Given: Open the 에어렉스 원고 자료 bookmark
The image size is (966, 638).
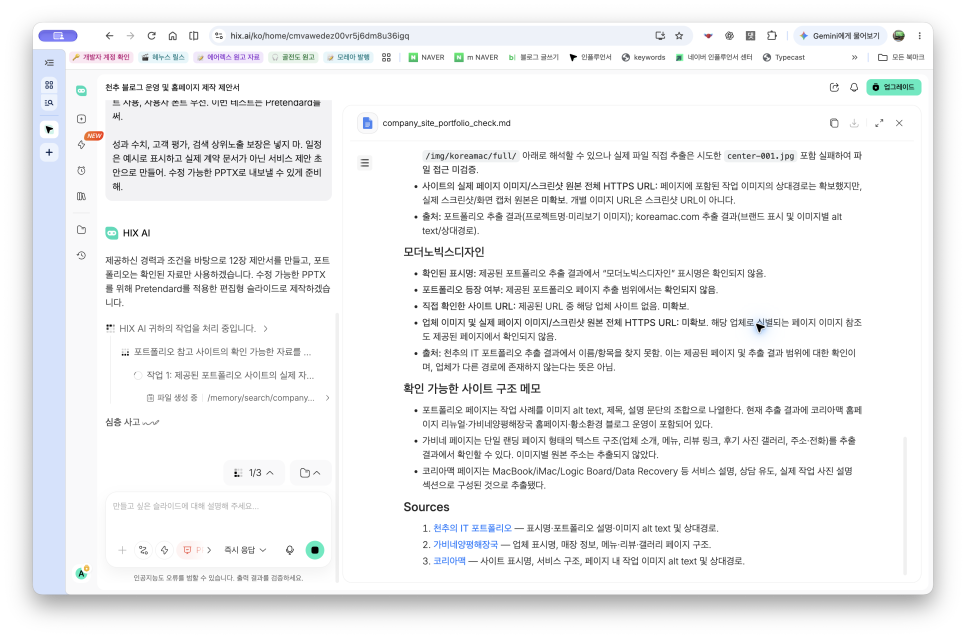Looking at the screenshot, I should [x=229, y=57].
